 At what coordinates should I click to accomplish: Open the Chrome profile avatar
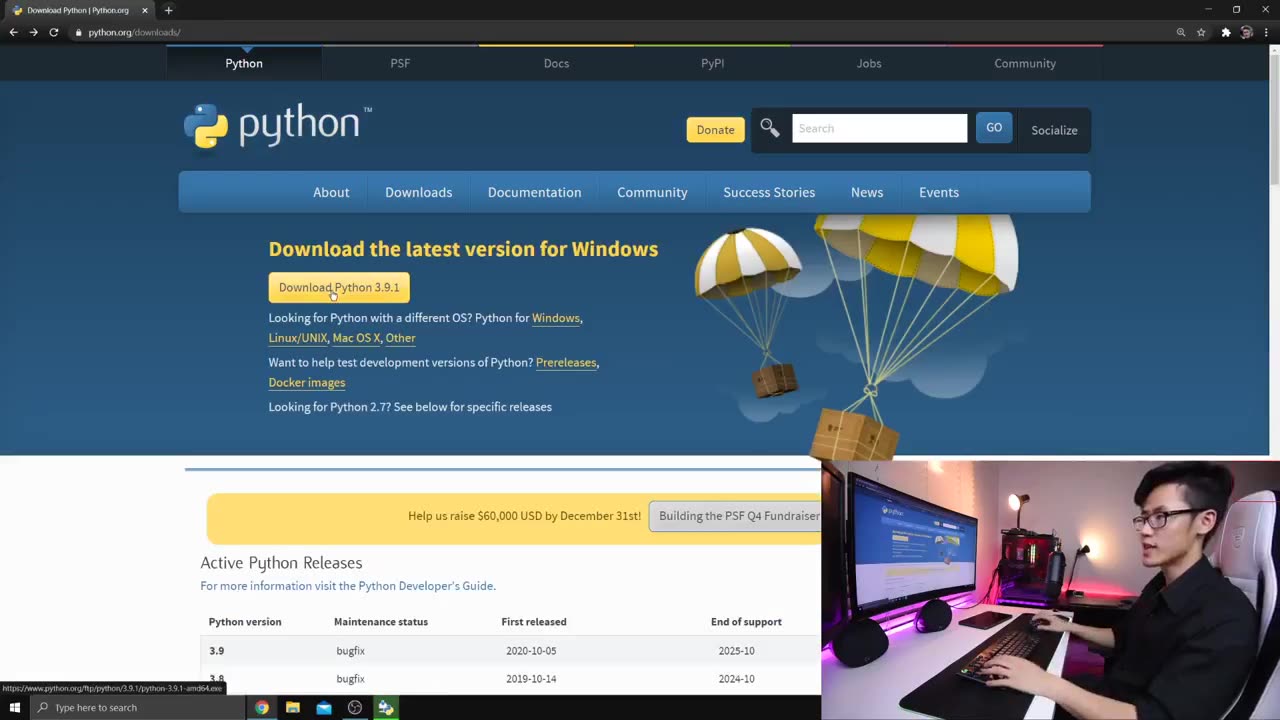point(1246,32)
